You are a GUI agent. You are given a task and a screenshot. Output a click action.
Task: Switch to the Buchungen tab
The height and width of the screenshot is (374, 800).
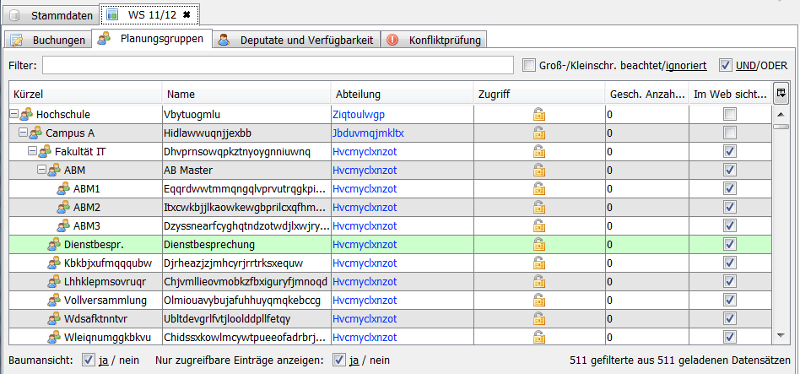(48, 40)
